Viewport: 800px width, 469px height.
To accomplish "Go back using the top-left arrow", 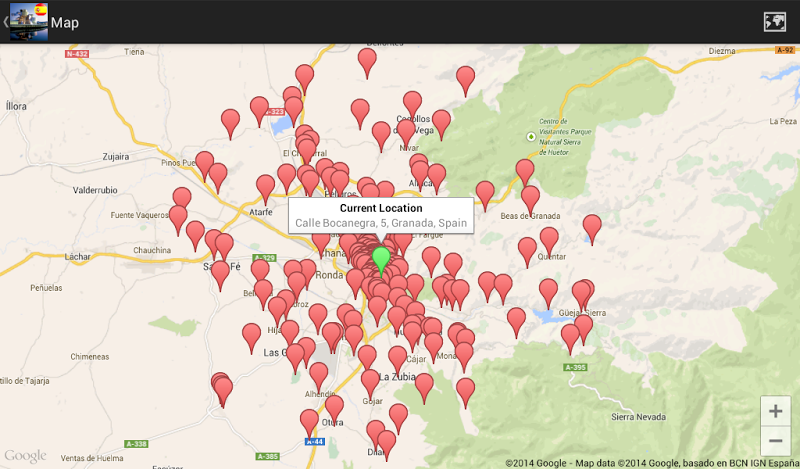I will point(5,22).
